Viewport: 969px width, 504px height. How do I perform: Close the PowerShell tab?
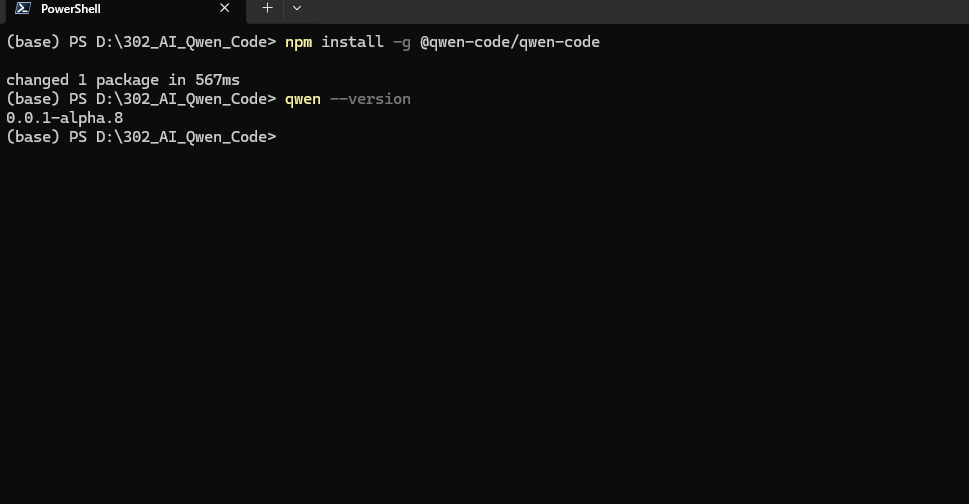(x=224, y=8)
